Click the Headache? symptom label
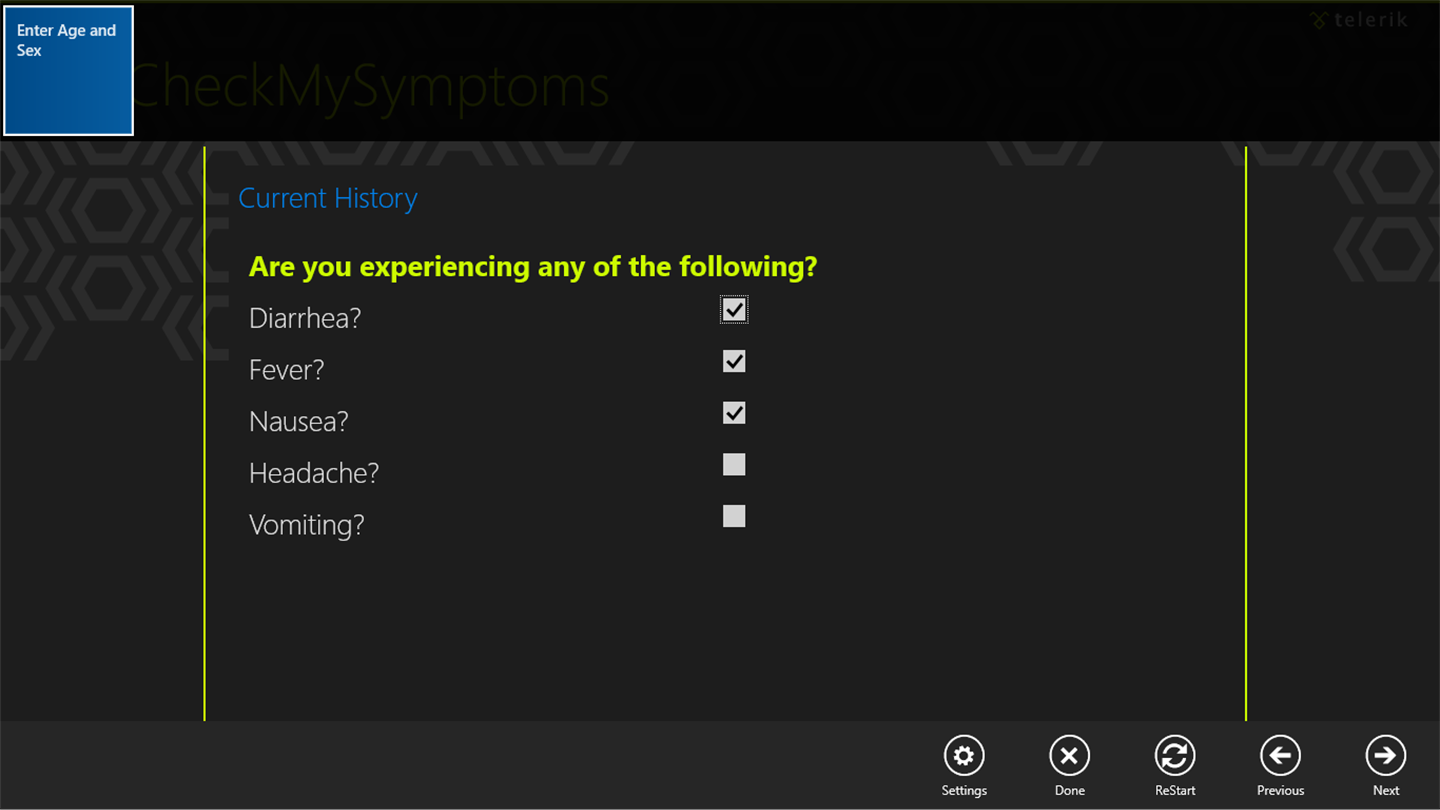 click(x=314, y=473)
